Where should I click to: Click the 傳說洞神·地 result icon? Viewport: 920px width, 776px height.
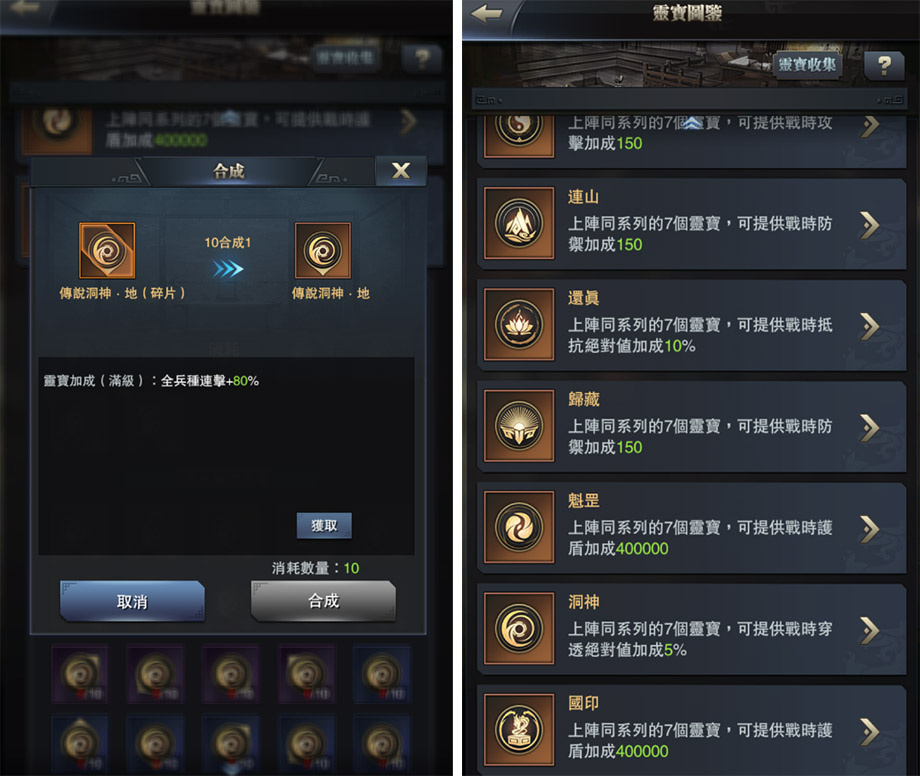click(323, 250)
